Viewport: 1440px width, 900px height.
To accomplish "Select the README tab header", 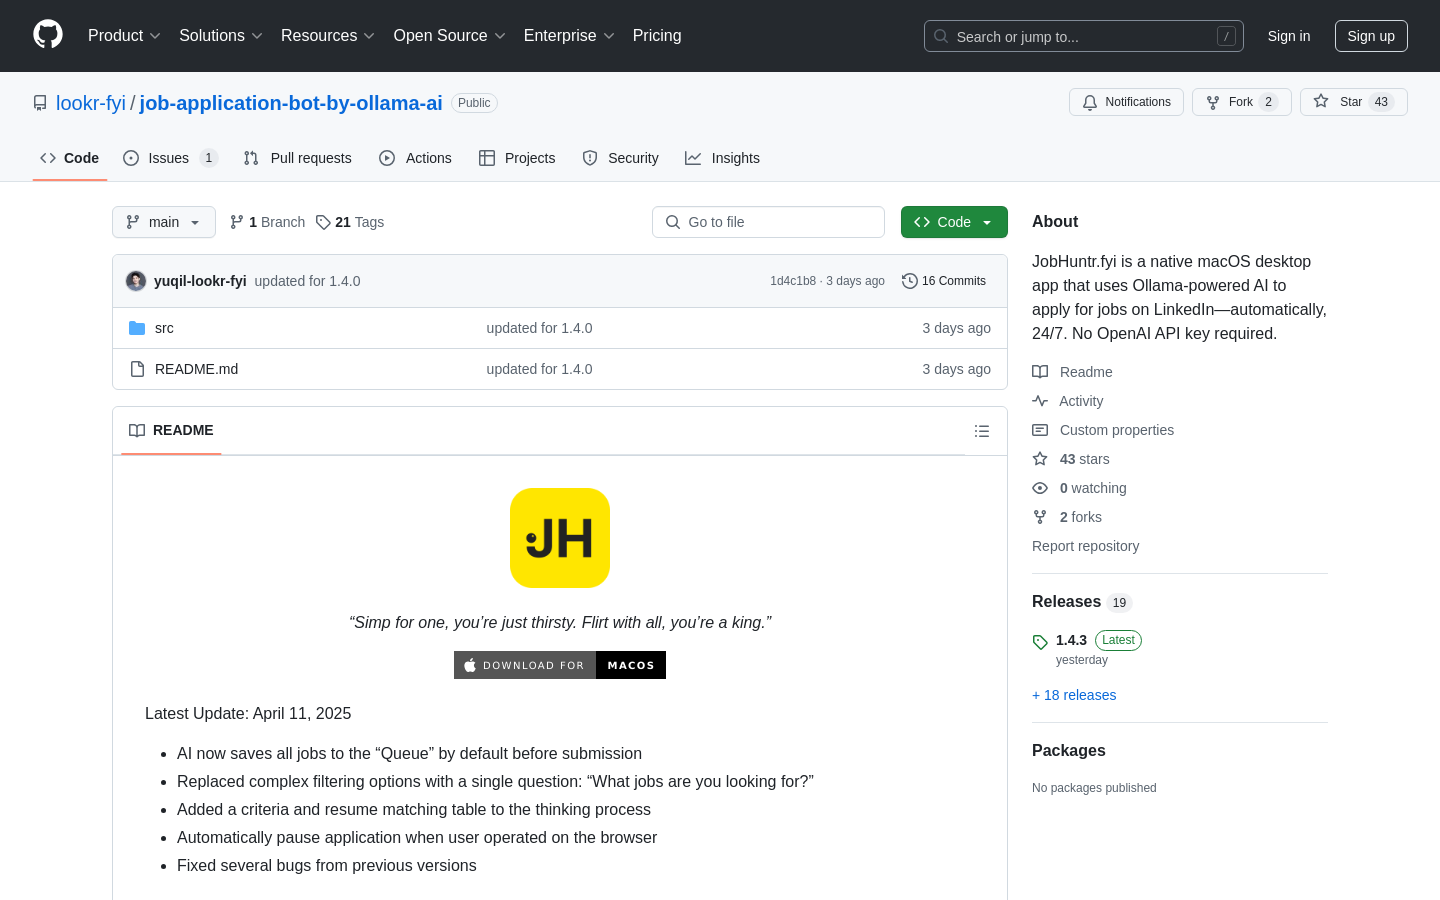I will click(172, 431).
